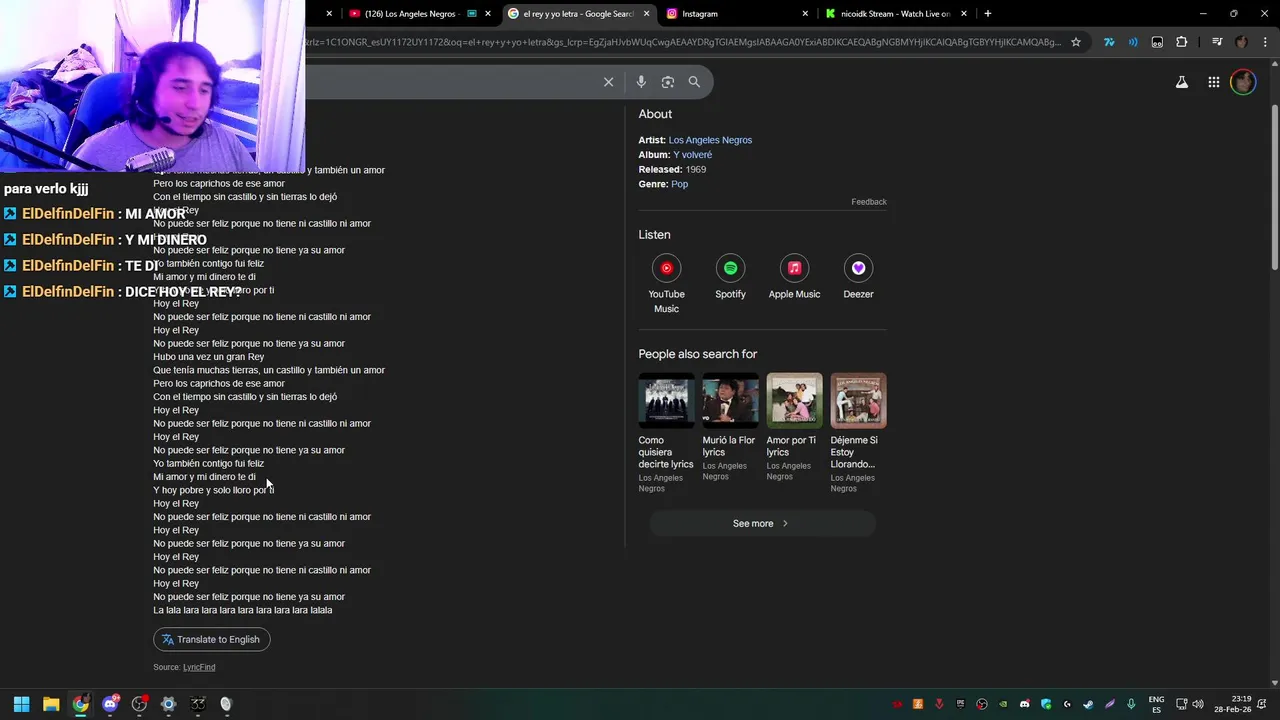Click lyric 'La lala lara lara' last line

[243, 610]
